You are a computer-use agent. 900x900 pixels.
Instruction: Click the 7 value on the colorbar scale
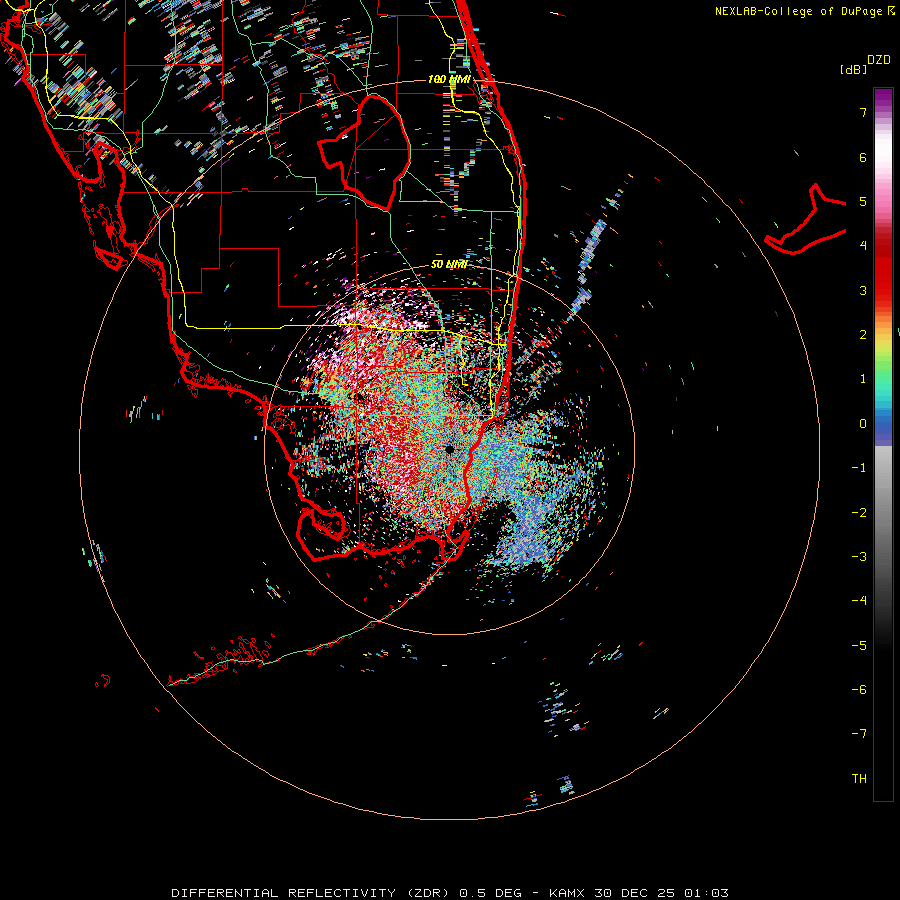coord(863,112)
